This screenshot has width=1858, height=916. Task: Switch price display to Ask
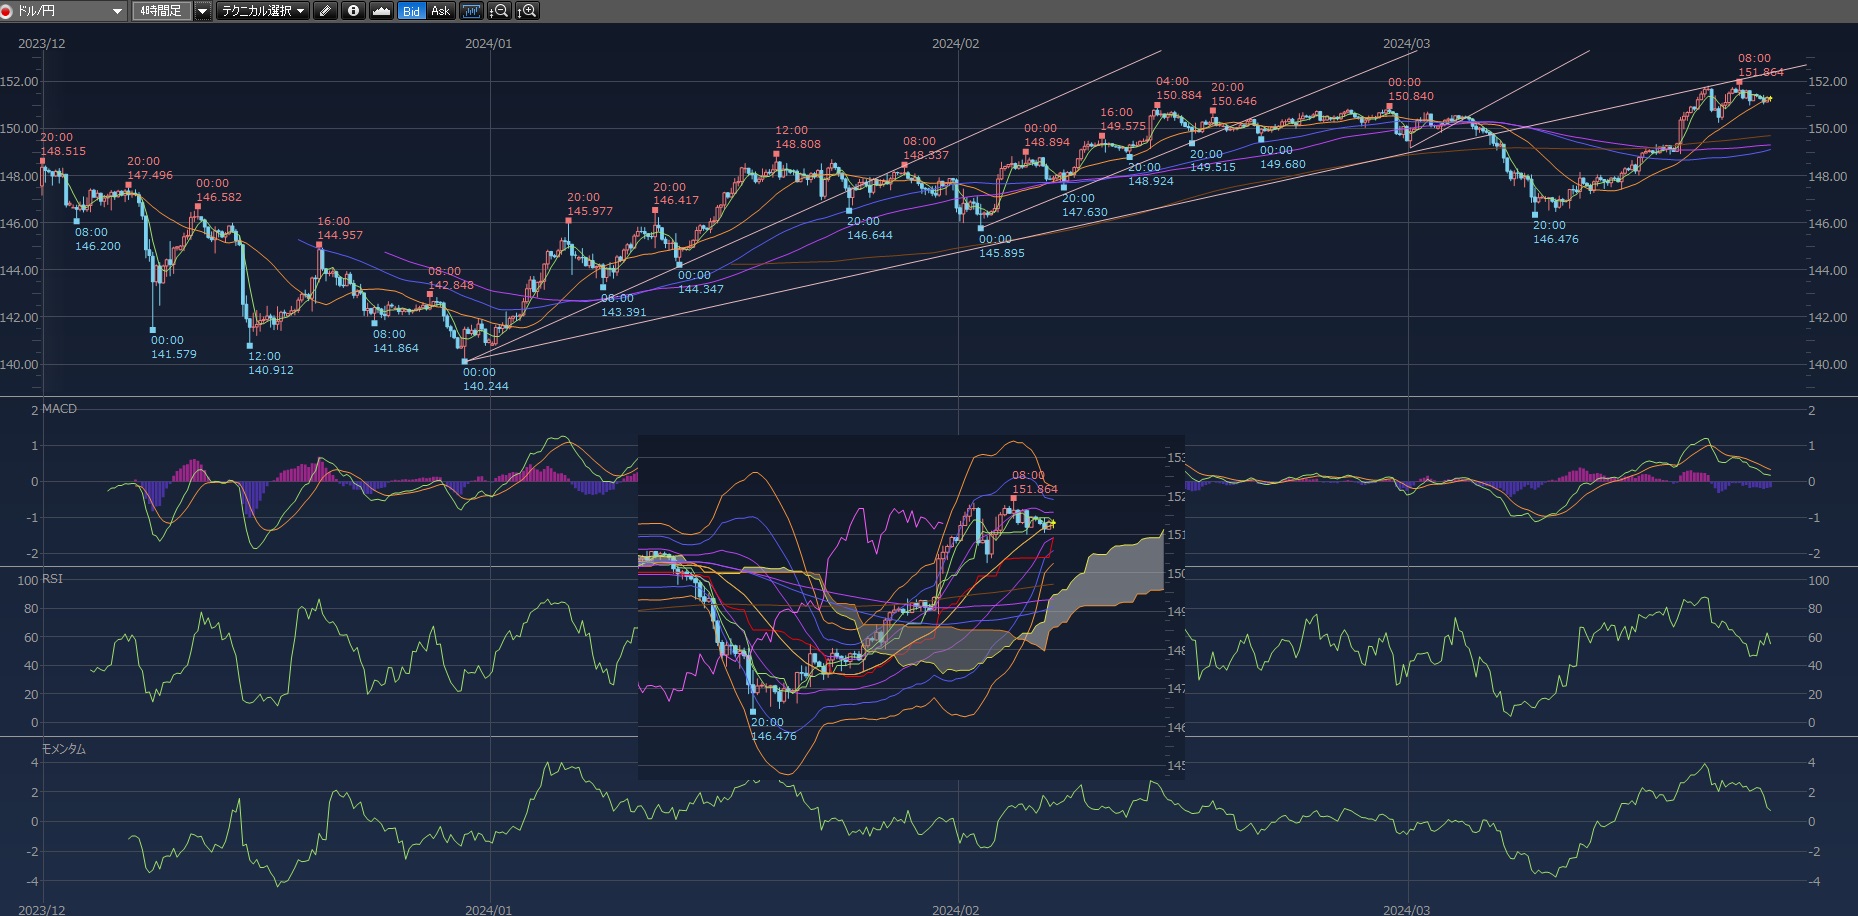(x=440, y=11)
